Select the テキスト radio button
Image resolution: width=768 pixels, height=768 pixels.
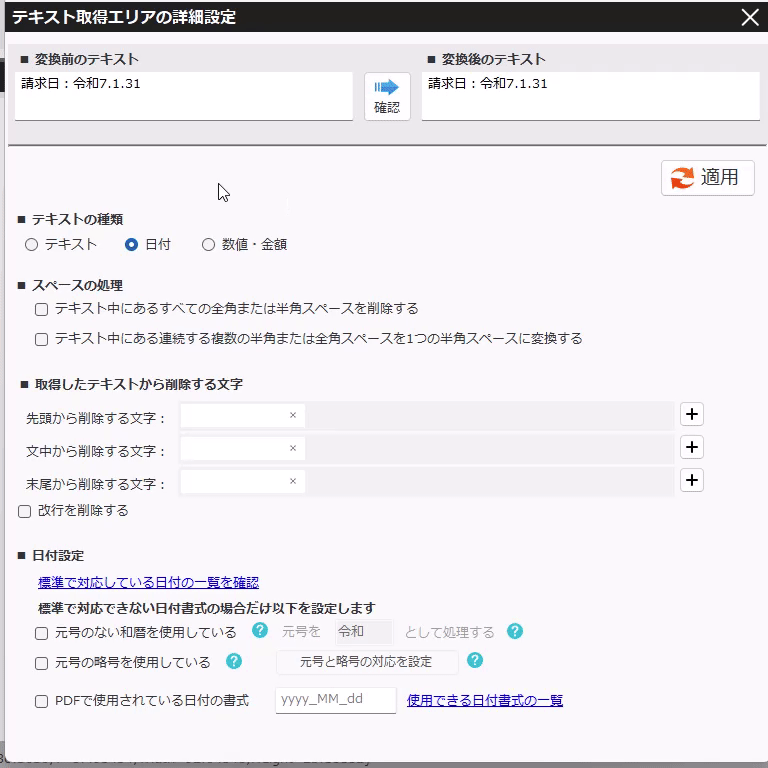[32, 244]
